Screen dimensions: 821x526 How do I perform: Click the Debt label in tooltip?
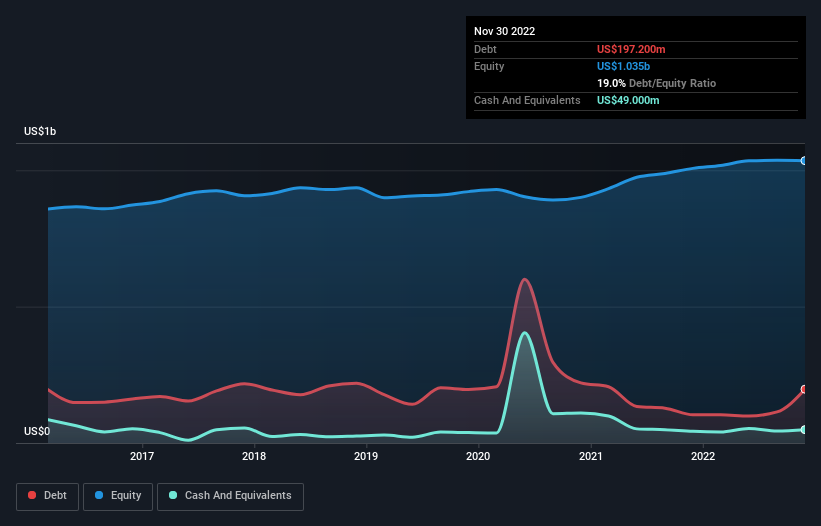click(485, 49)
